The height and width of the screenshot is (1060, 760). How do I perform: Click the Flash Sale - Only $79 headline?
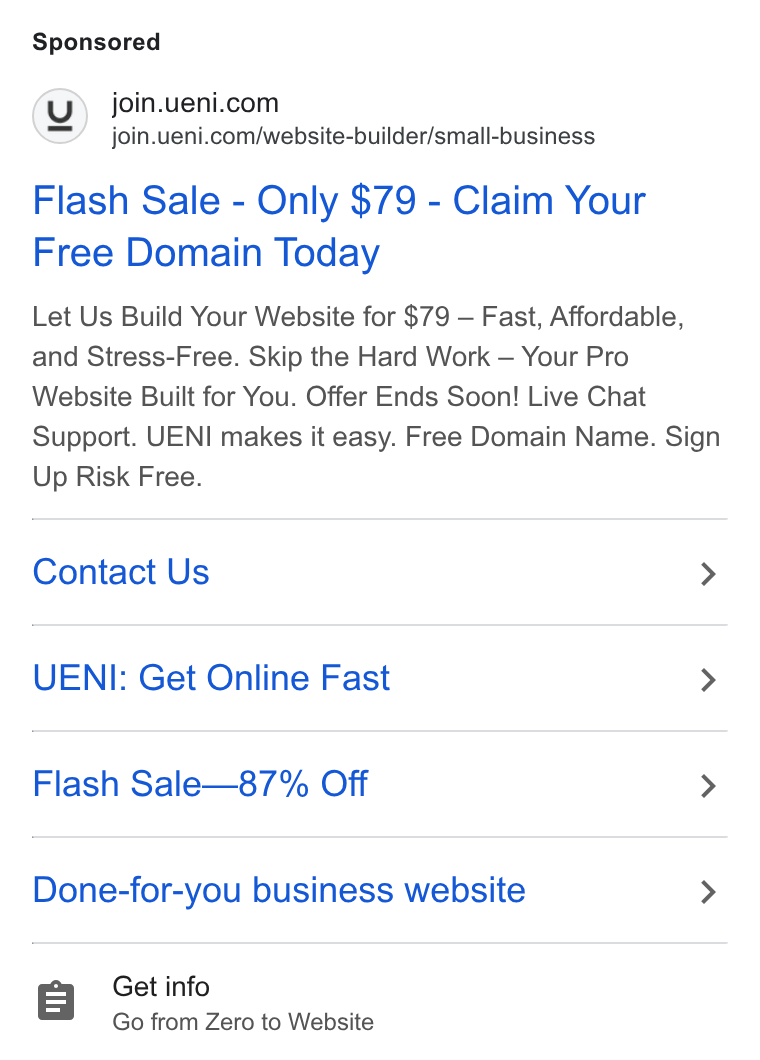339,226
